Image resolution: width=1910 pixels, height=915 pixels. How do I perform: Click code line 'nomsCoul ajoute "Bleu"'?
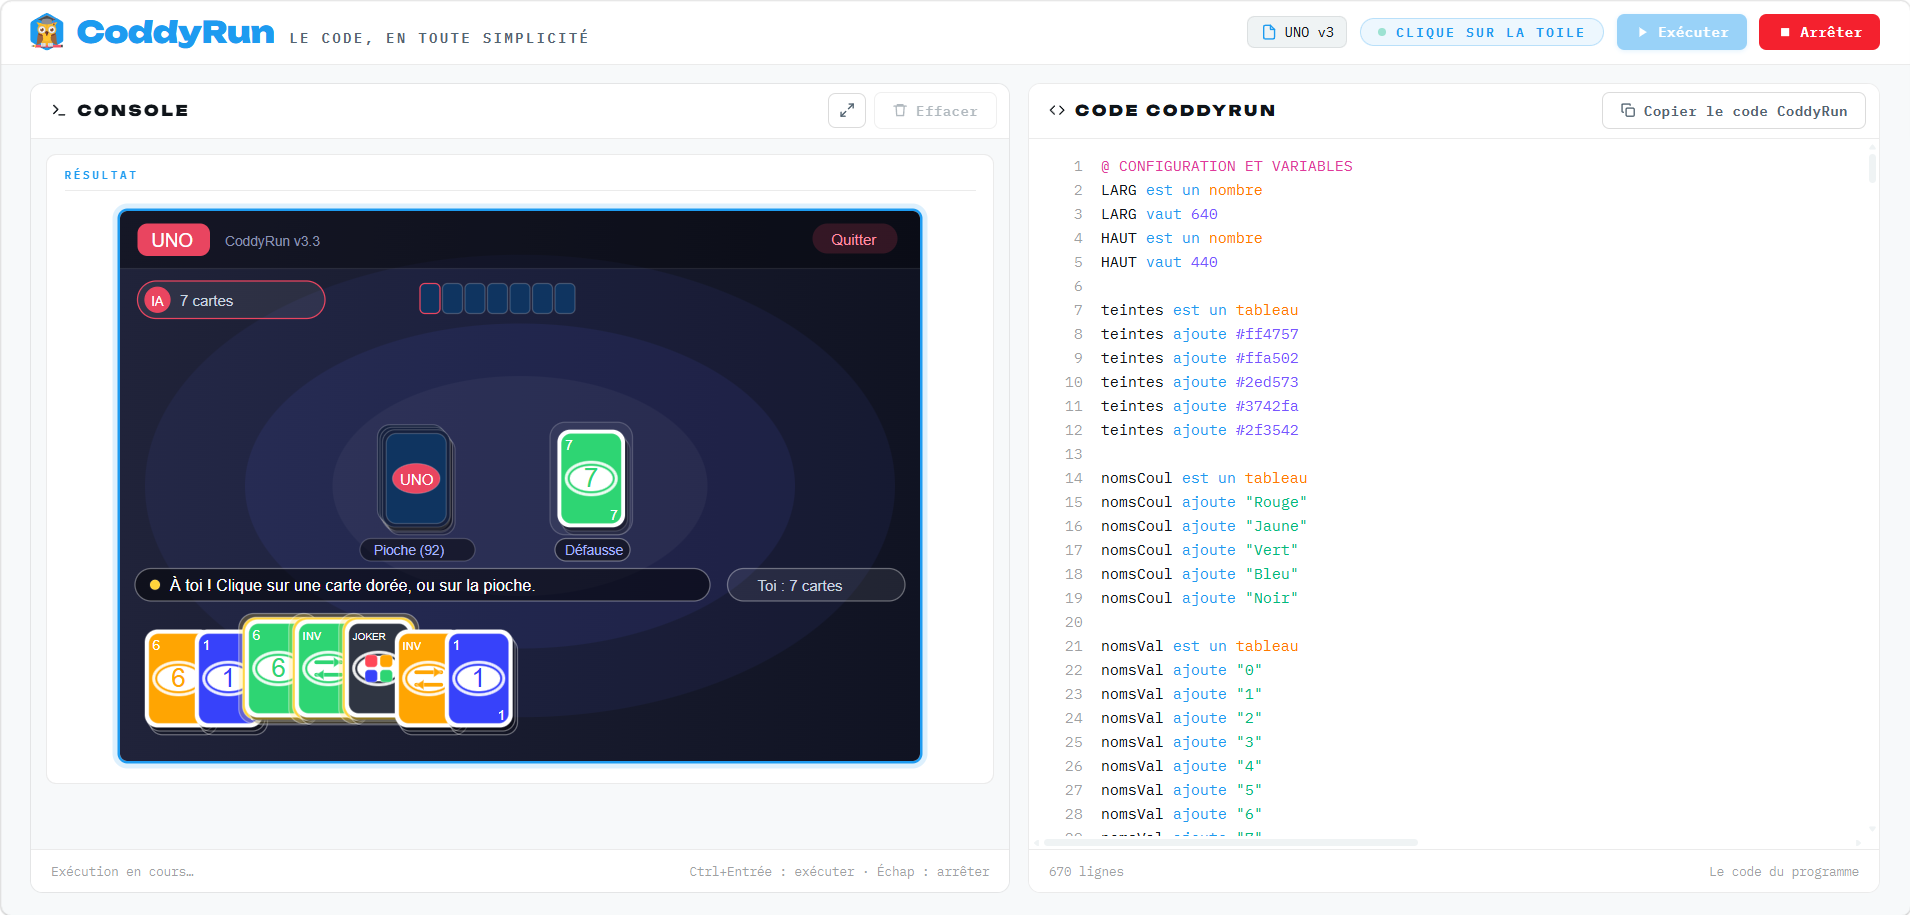click(1199, 574)
